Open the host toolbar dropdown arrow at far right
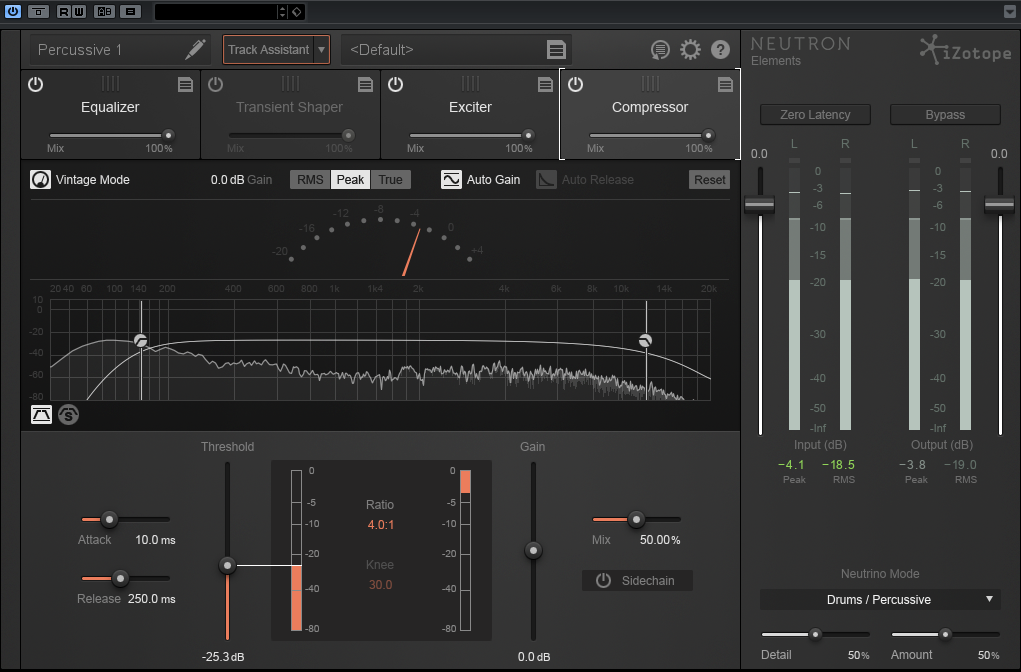Viewport: 1021px width, 672px height. pyautogui.click(x=1010, y=12)
